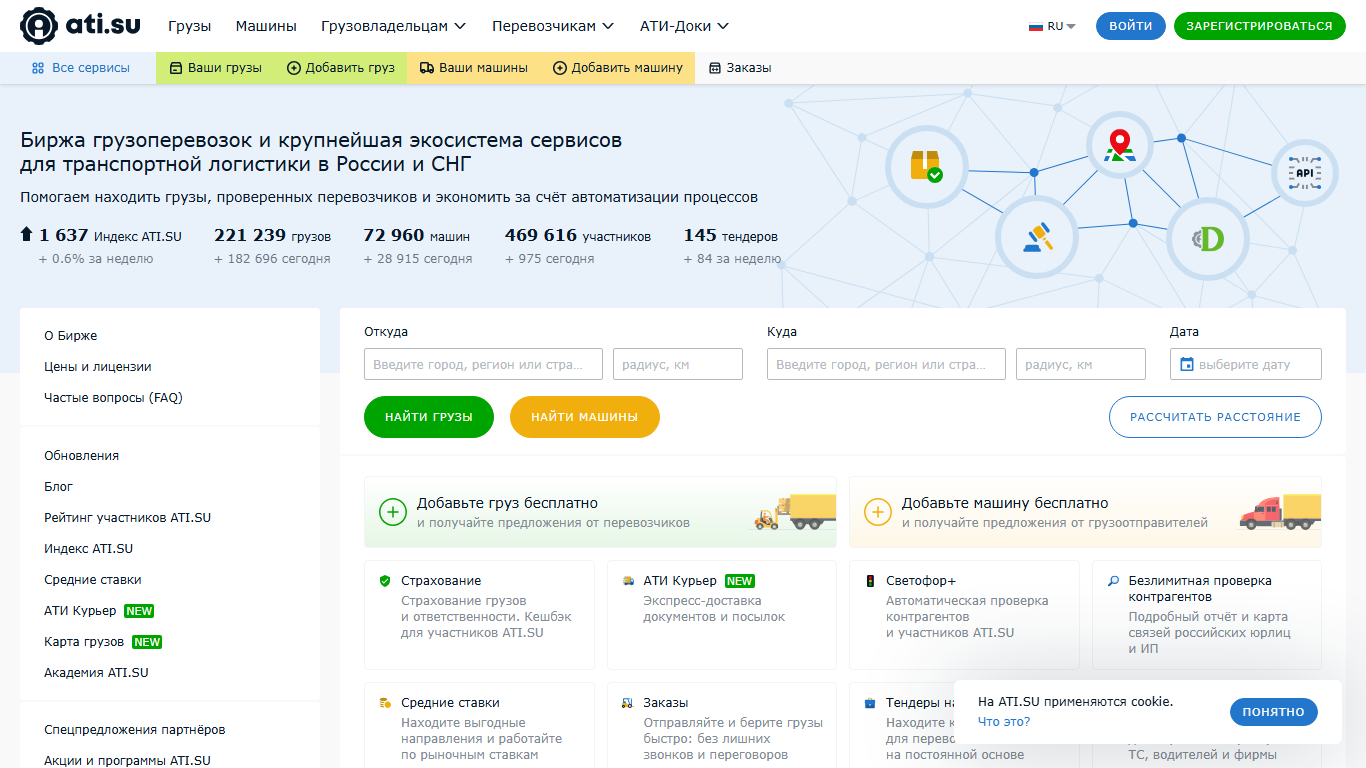Click the Светофор+ traffic light icon

pyautogui.click(x=870, y=580)
